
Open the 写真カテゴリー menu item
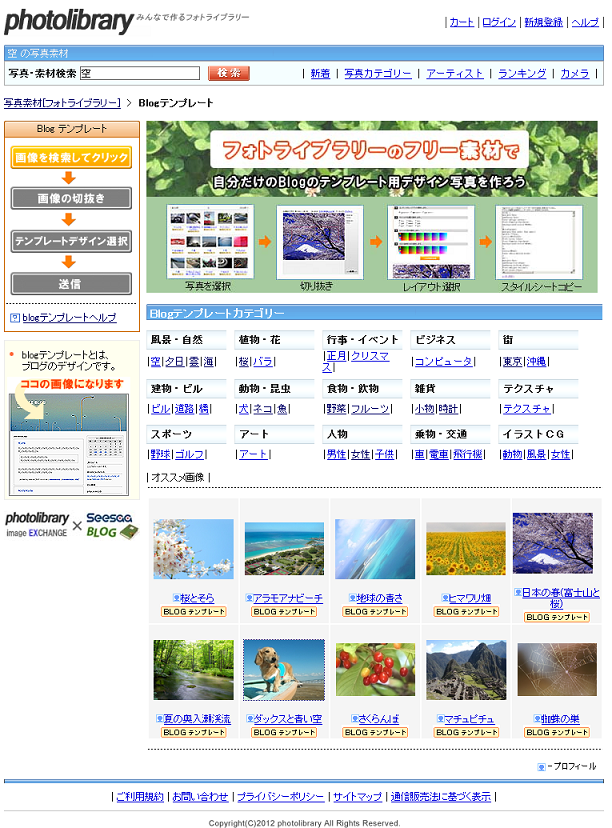[378, 73]
